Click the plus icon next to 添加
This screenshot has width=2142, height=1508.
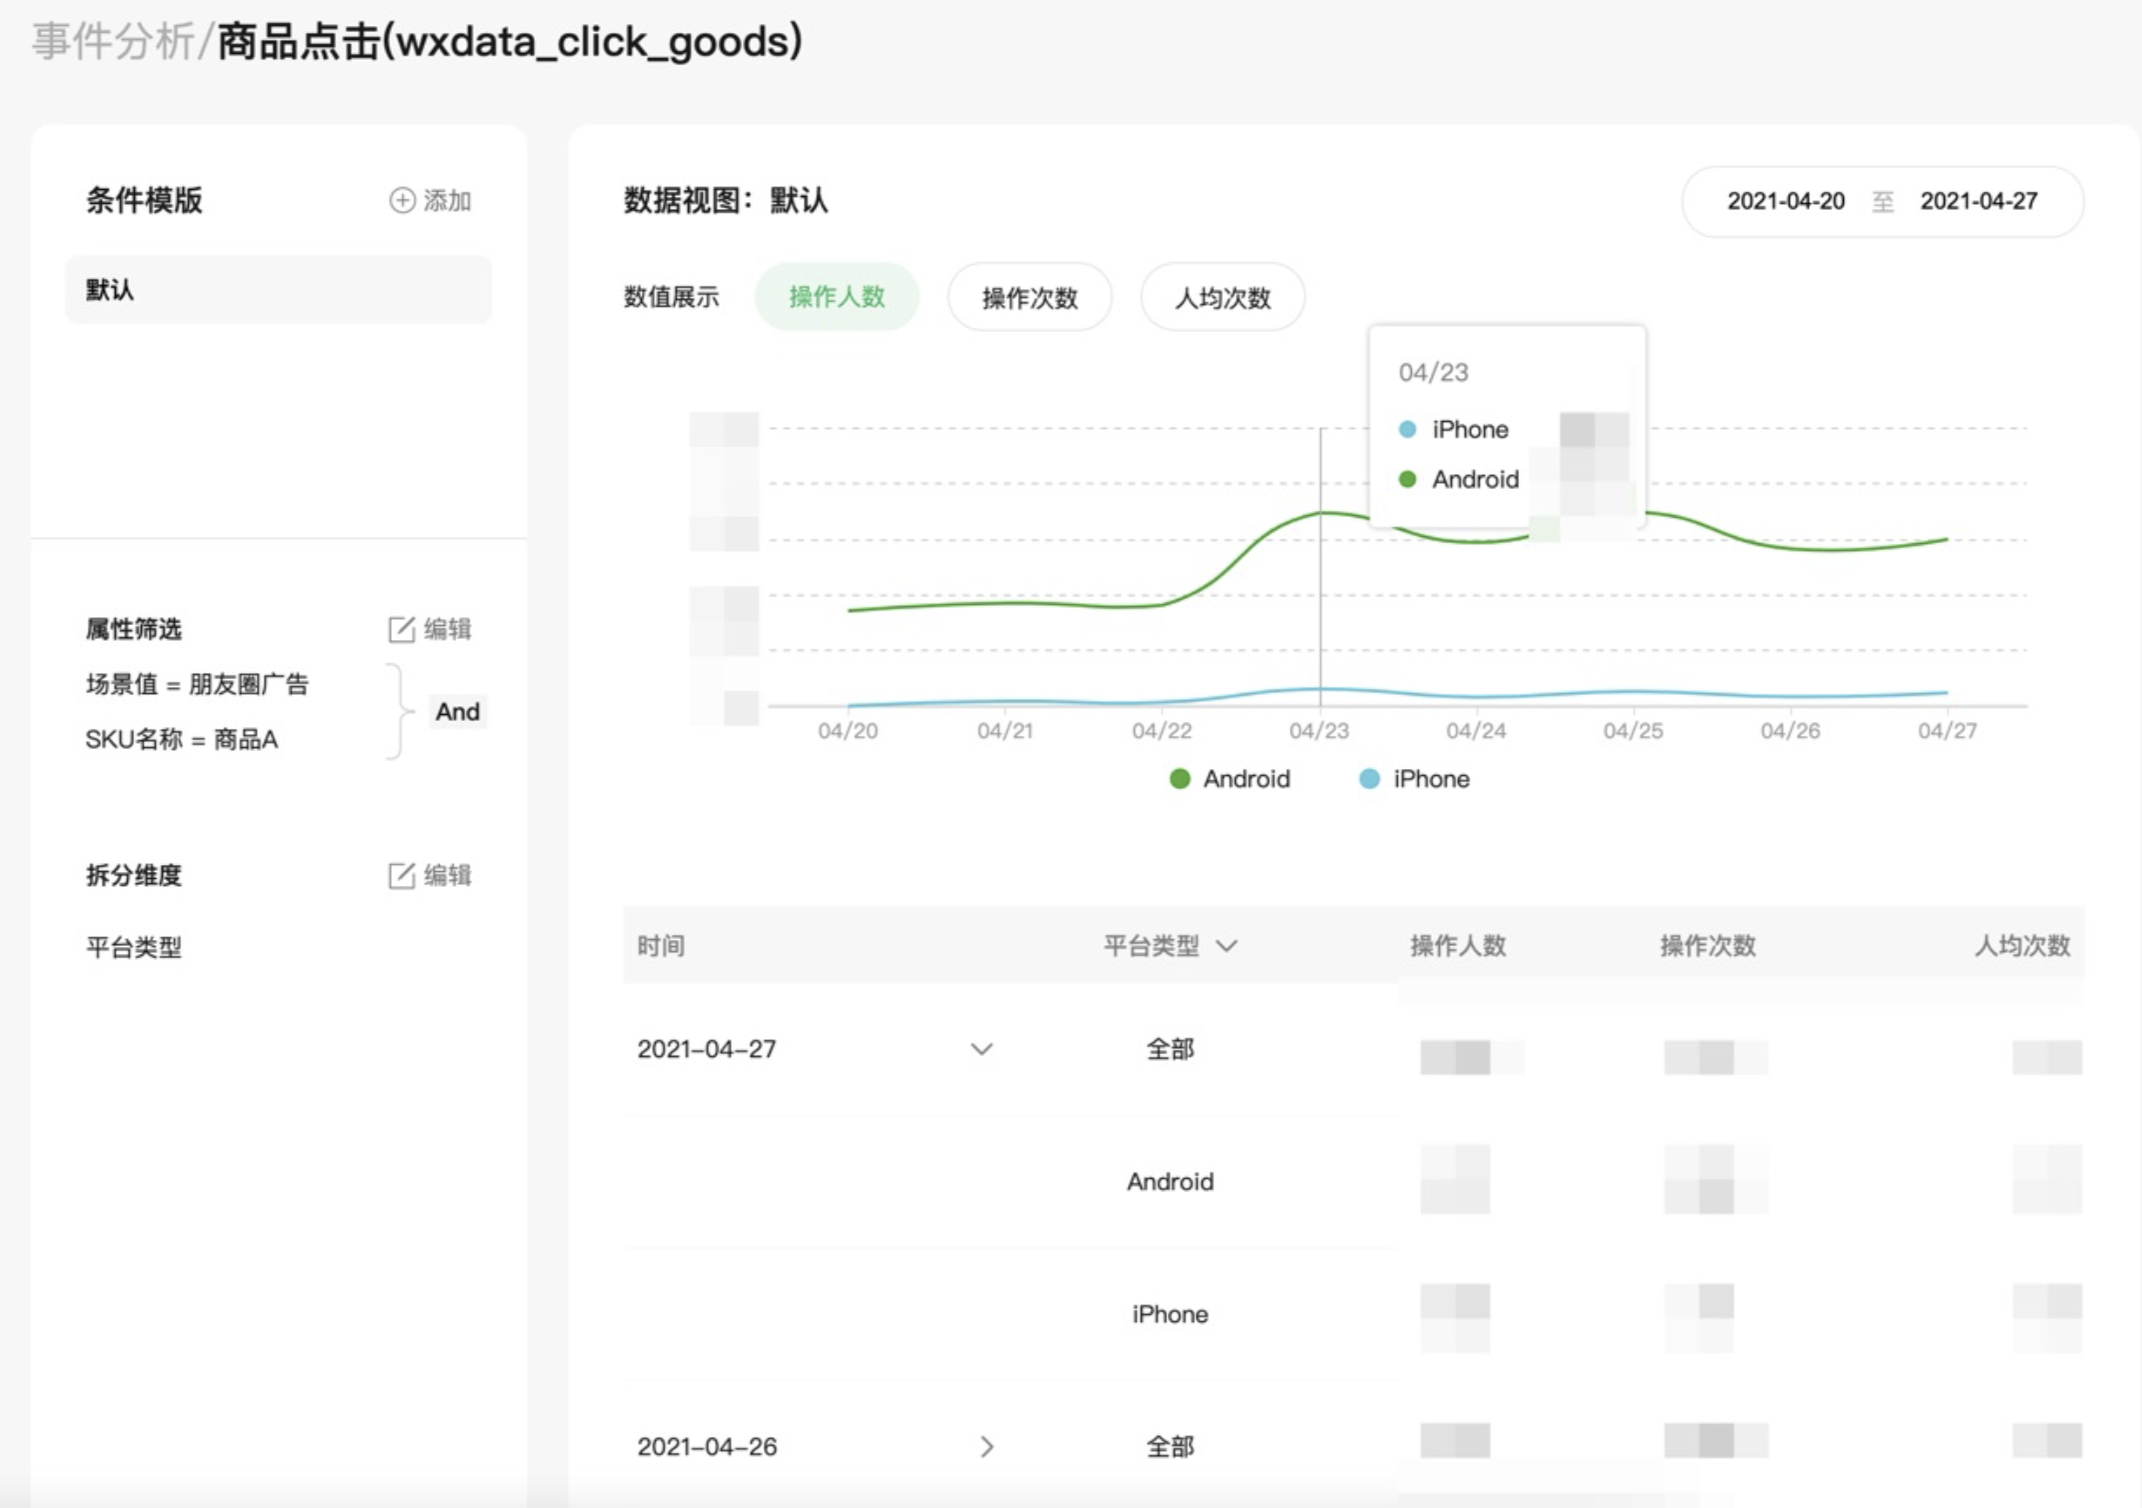tap(402, 200)
